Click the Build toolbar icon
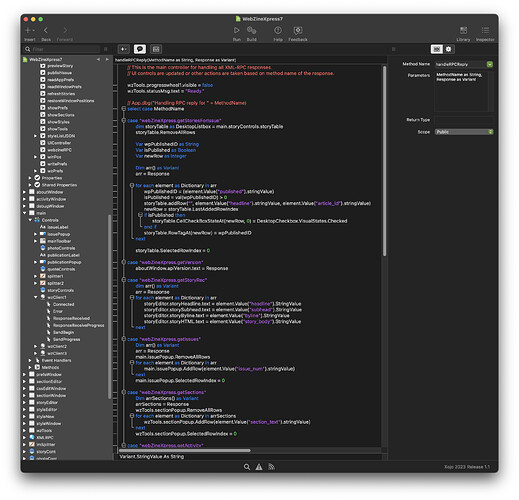This screenshot has height=500, width=519. click(251, 30)
